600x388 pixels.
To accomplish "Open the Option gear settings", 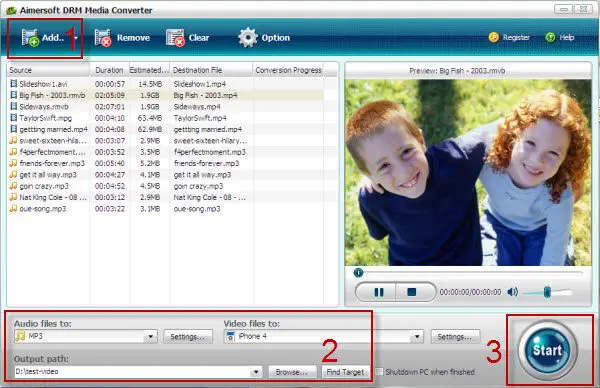I will tap(264, 37).
